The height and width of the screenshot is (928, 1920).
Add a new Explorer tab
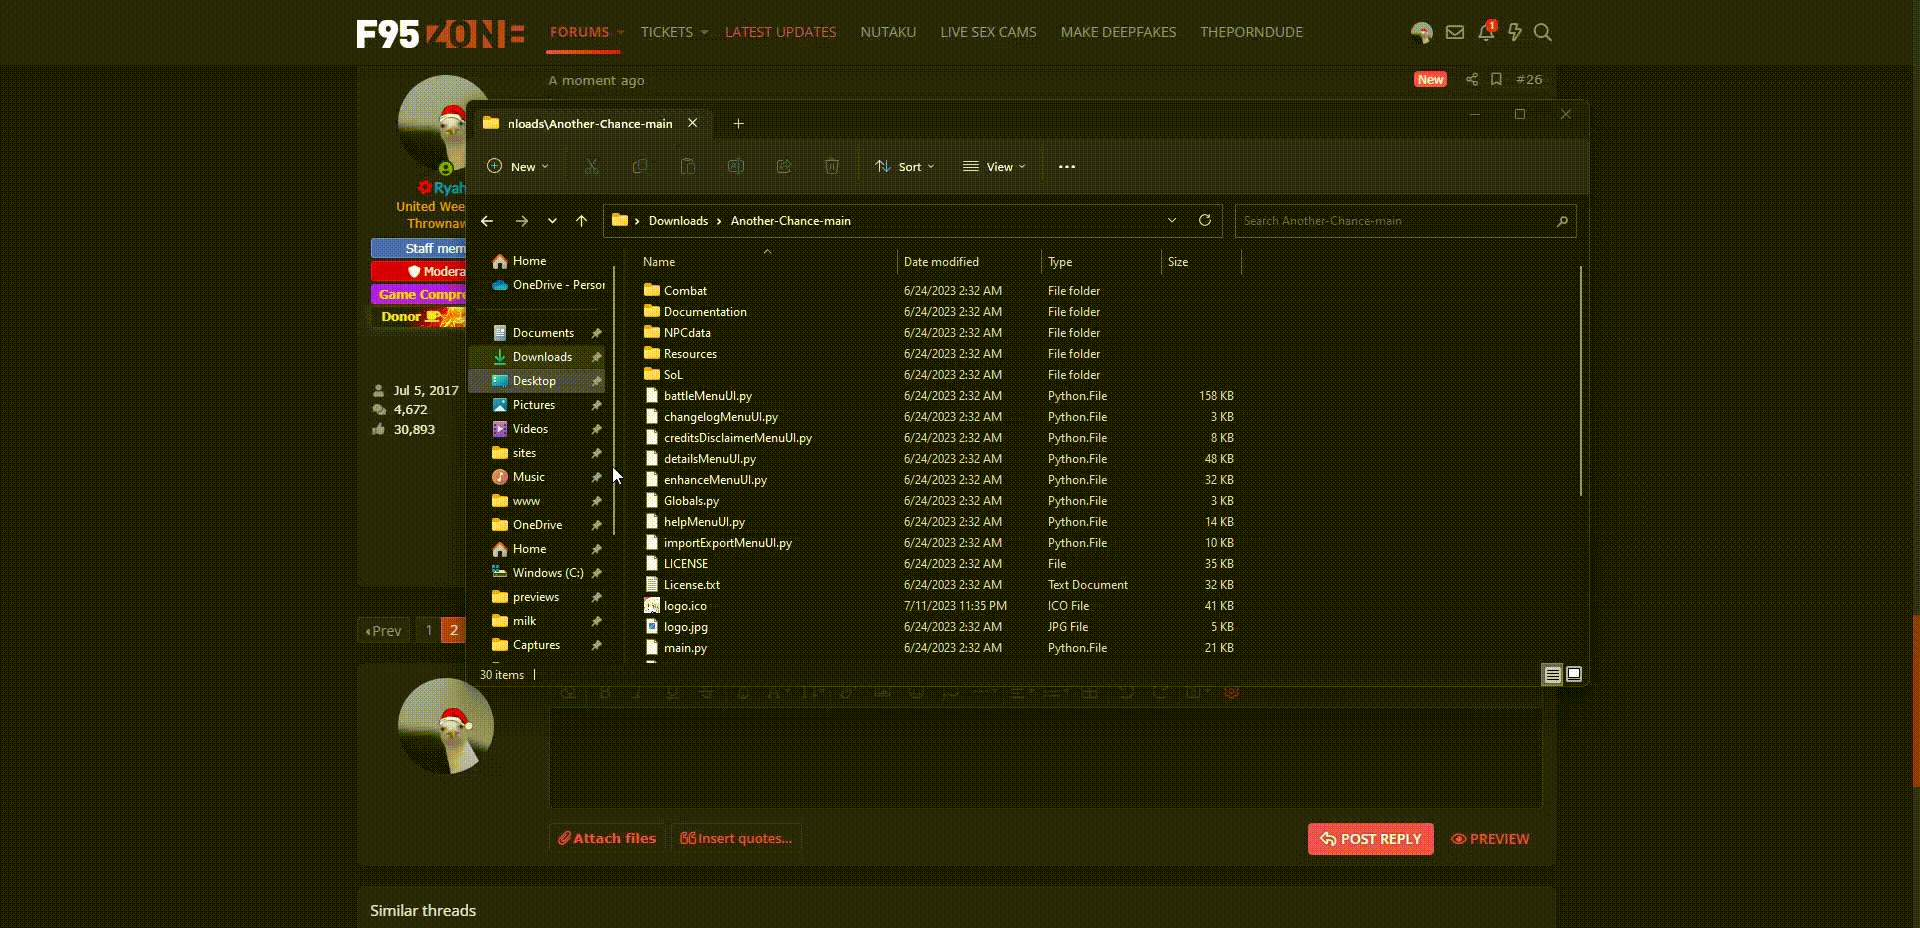(x=738, y=124)
